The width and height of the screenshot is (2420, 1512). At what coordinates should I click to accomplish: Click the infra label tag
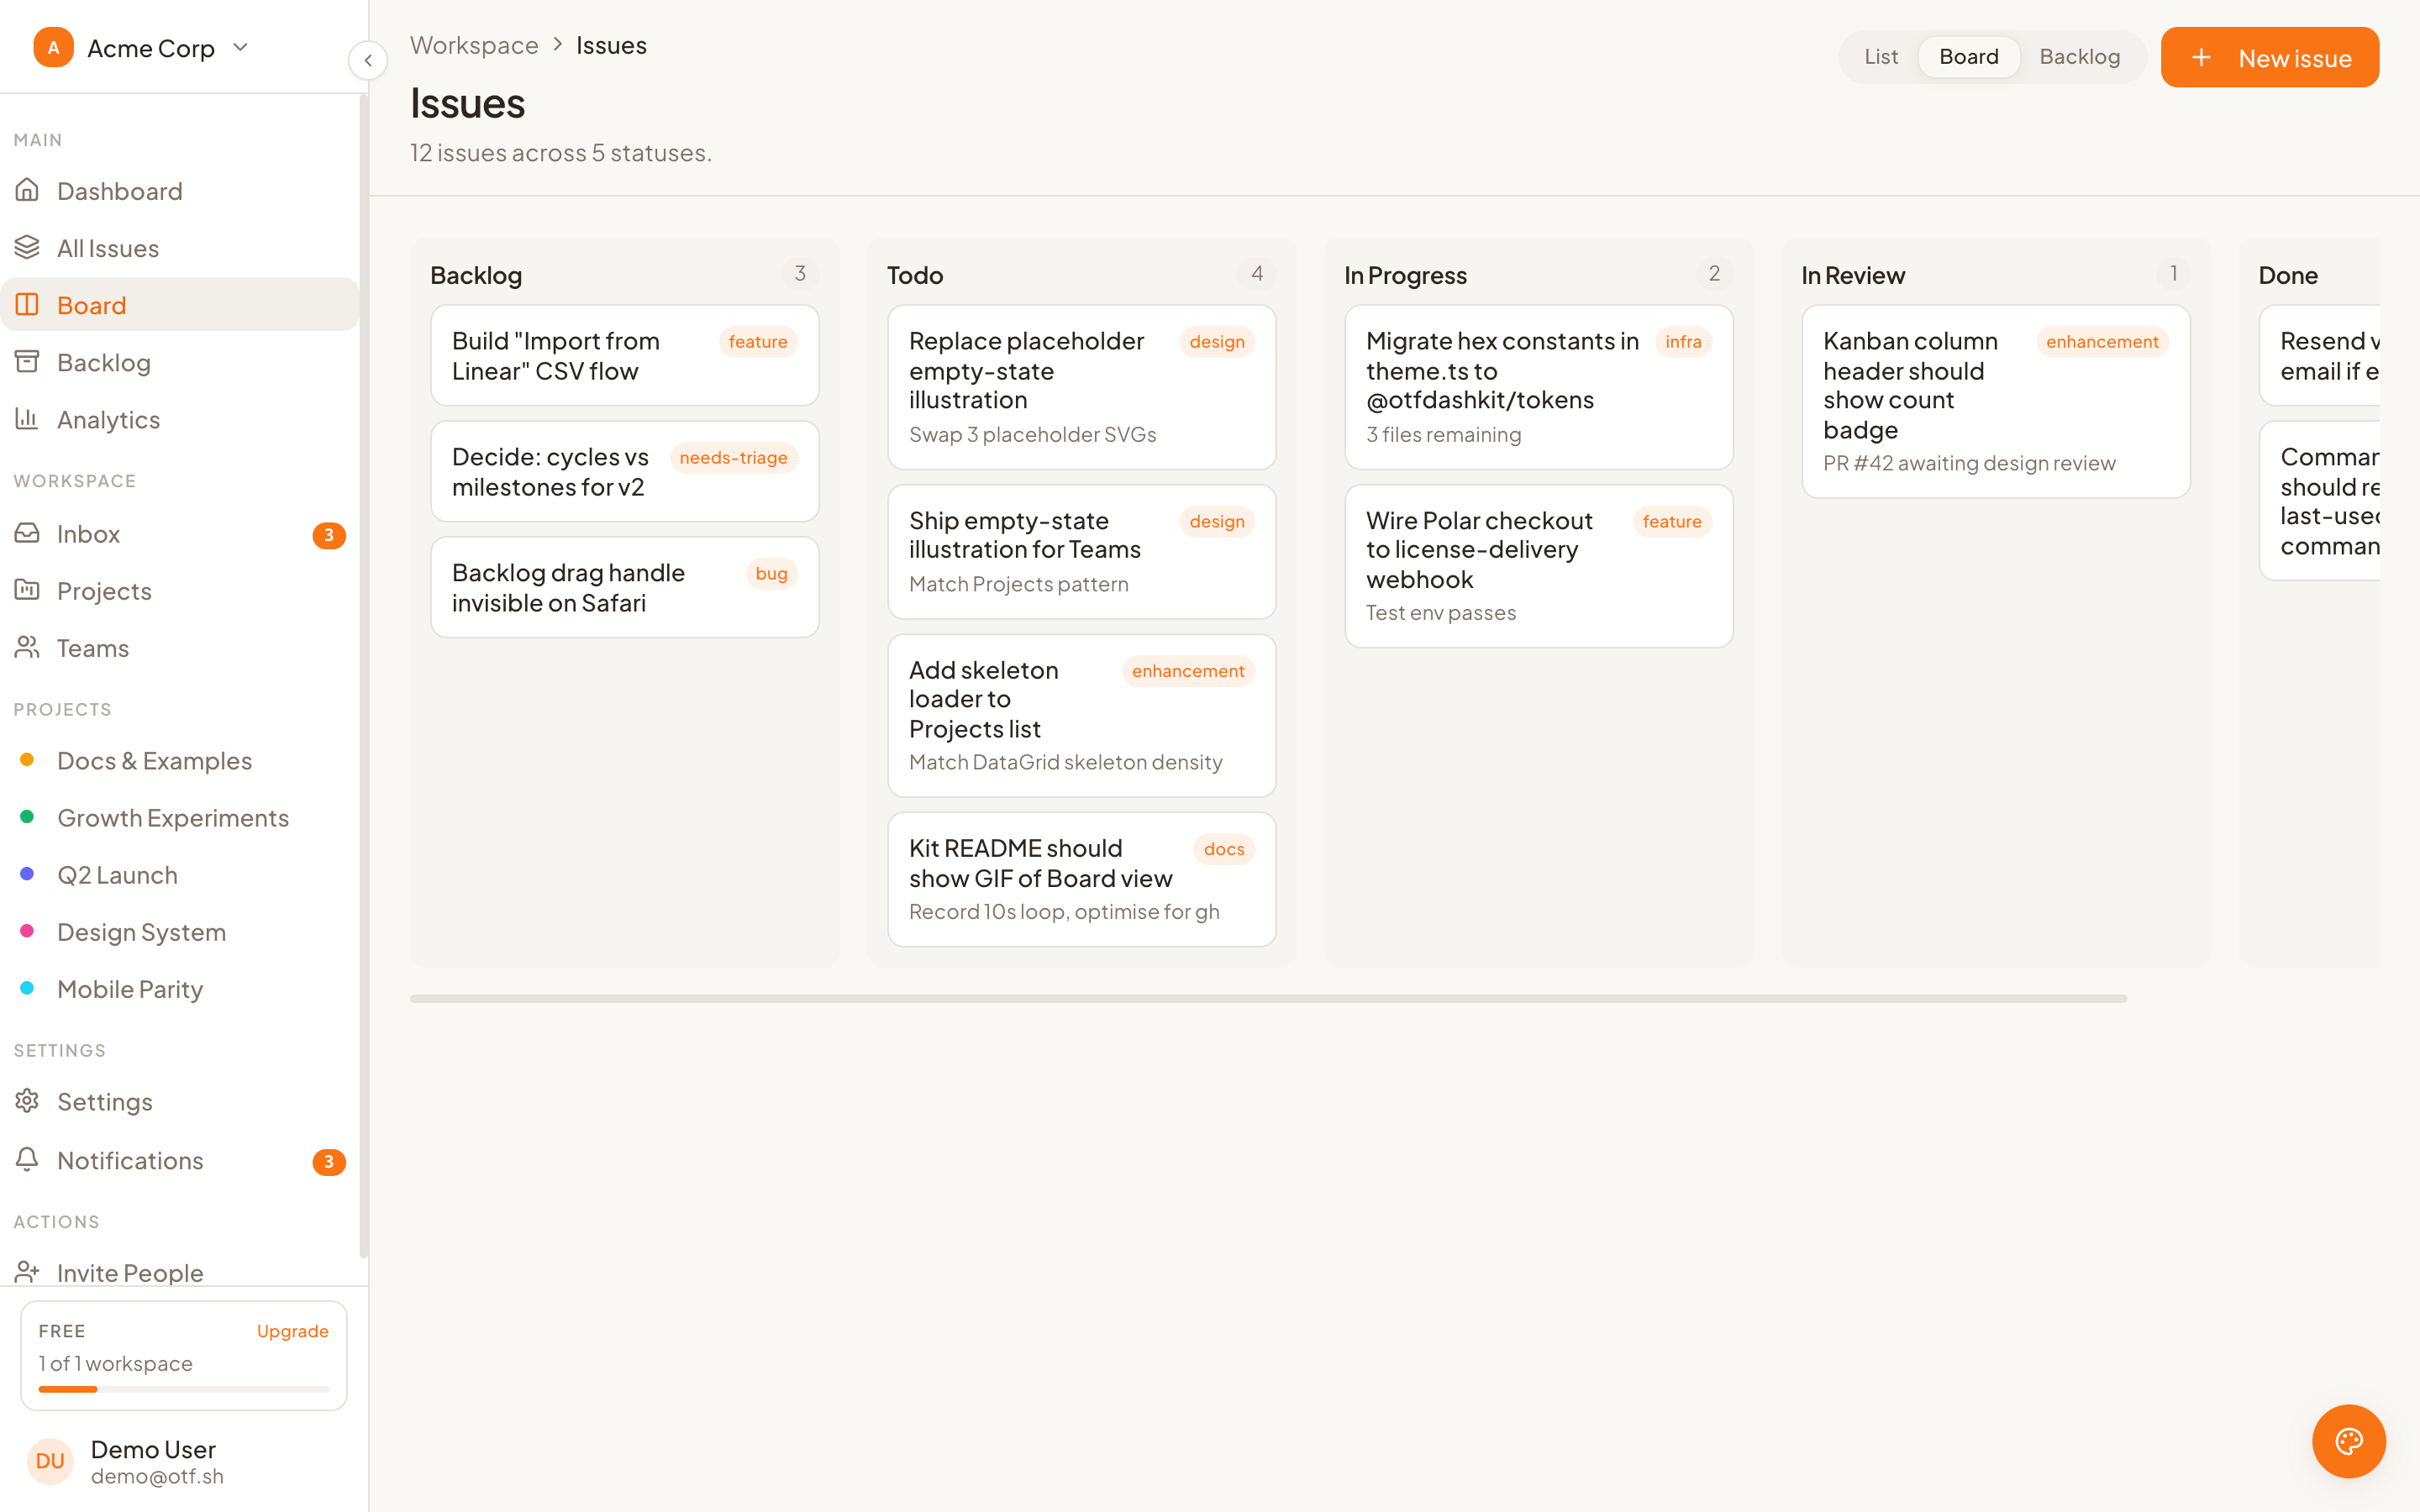point(1683,342)
